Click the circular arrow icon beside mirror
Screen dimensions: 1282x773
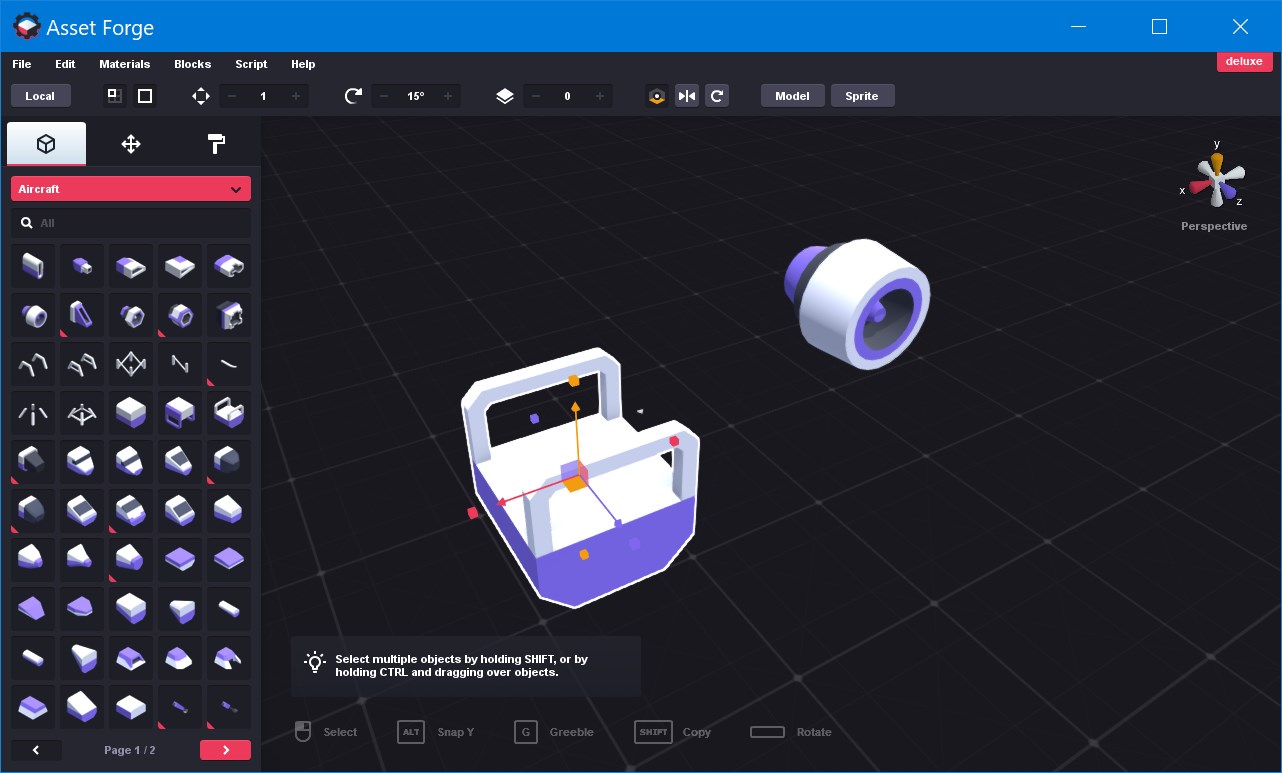pos(716,96)
